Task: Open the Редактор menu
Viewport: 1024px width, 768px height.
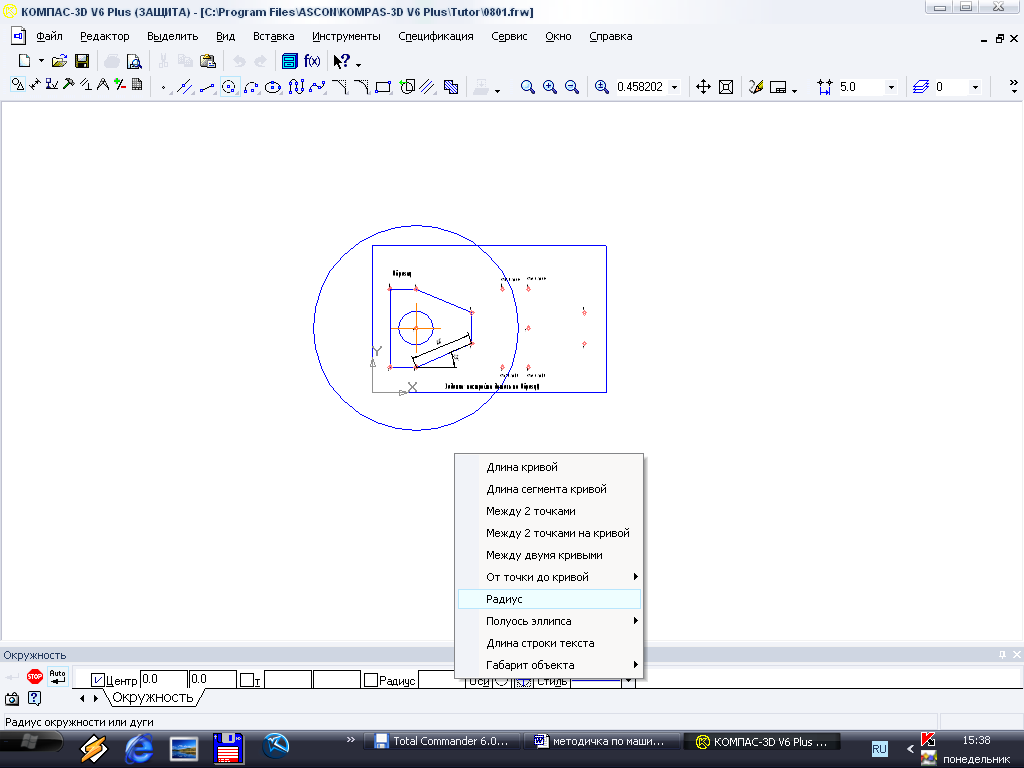Action: [104, 37]
